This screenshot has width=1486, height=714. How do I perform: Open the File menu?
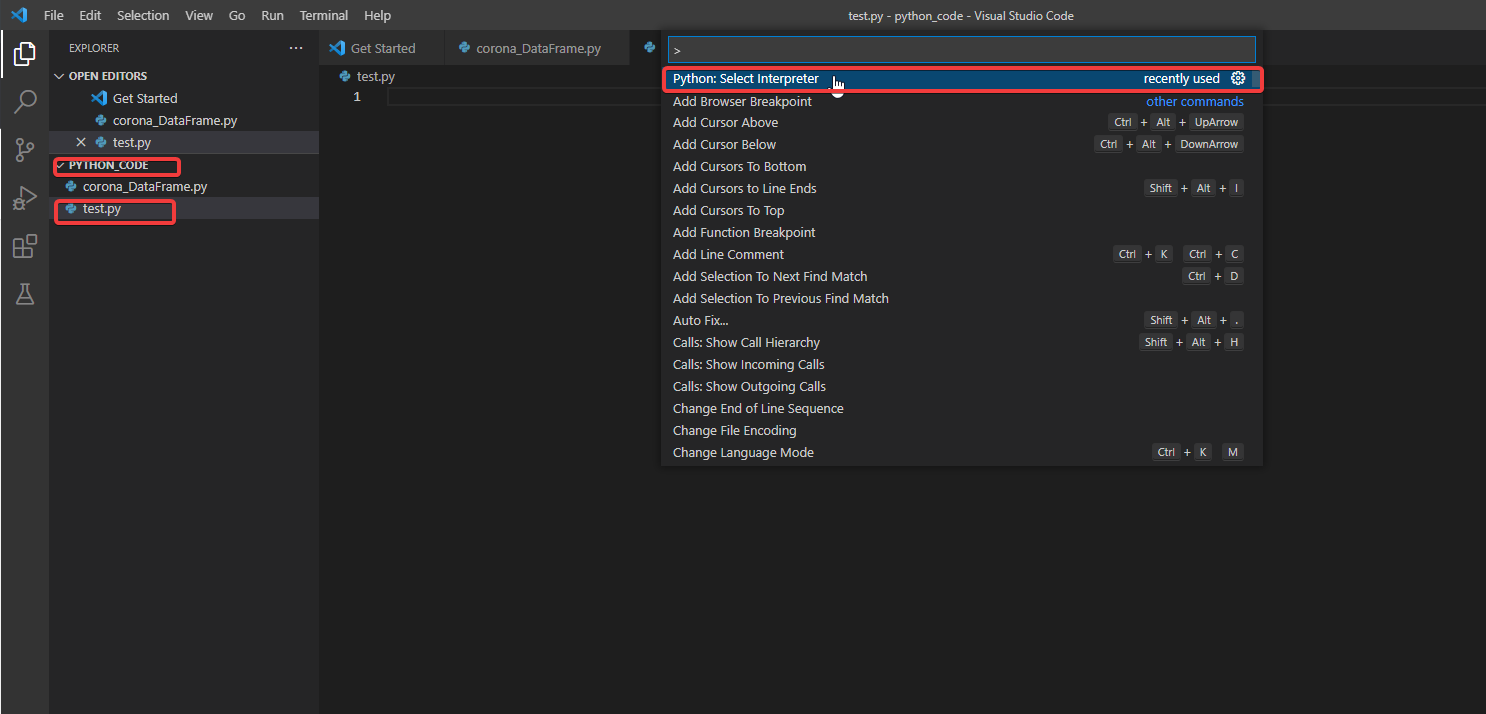click(x=54, y=15)
